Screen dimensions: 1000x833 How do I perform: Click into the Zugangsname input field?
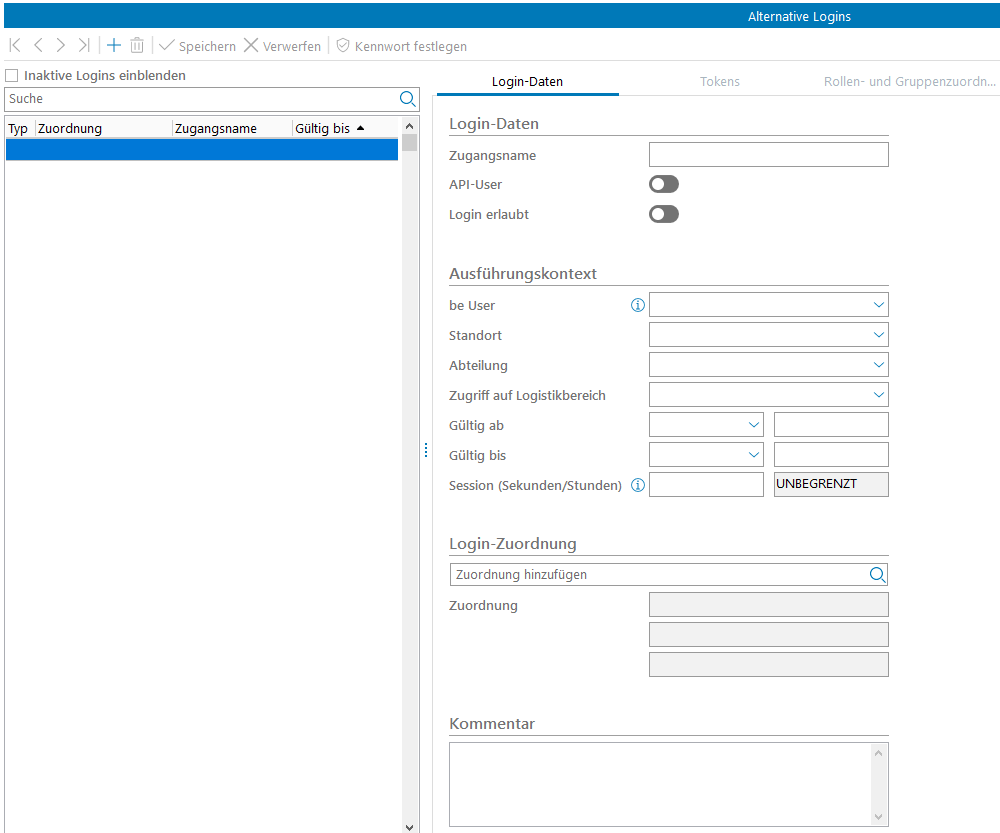click(x=768, y=154)
